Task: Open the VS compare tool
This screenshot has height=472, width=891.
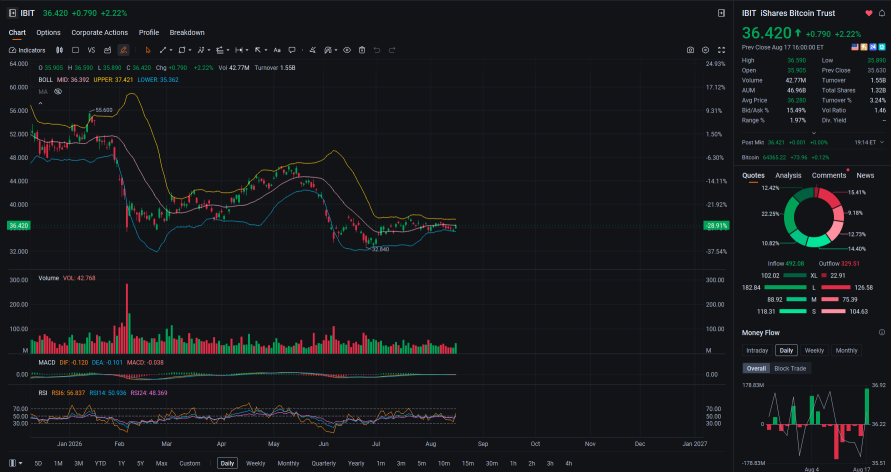Action: pyautogui.click(x=91, y=50)
